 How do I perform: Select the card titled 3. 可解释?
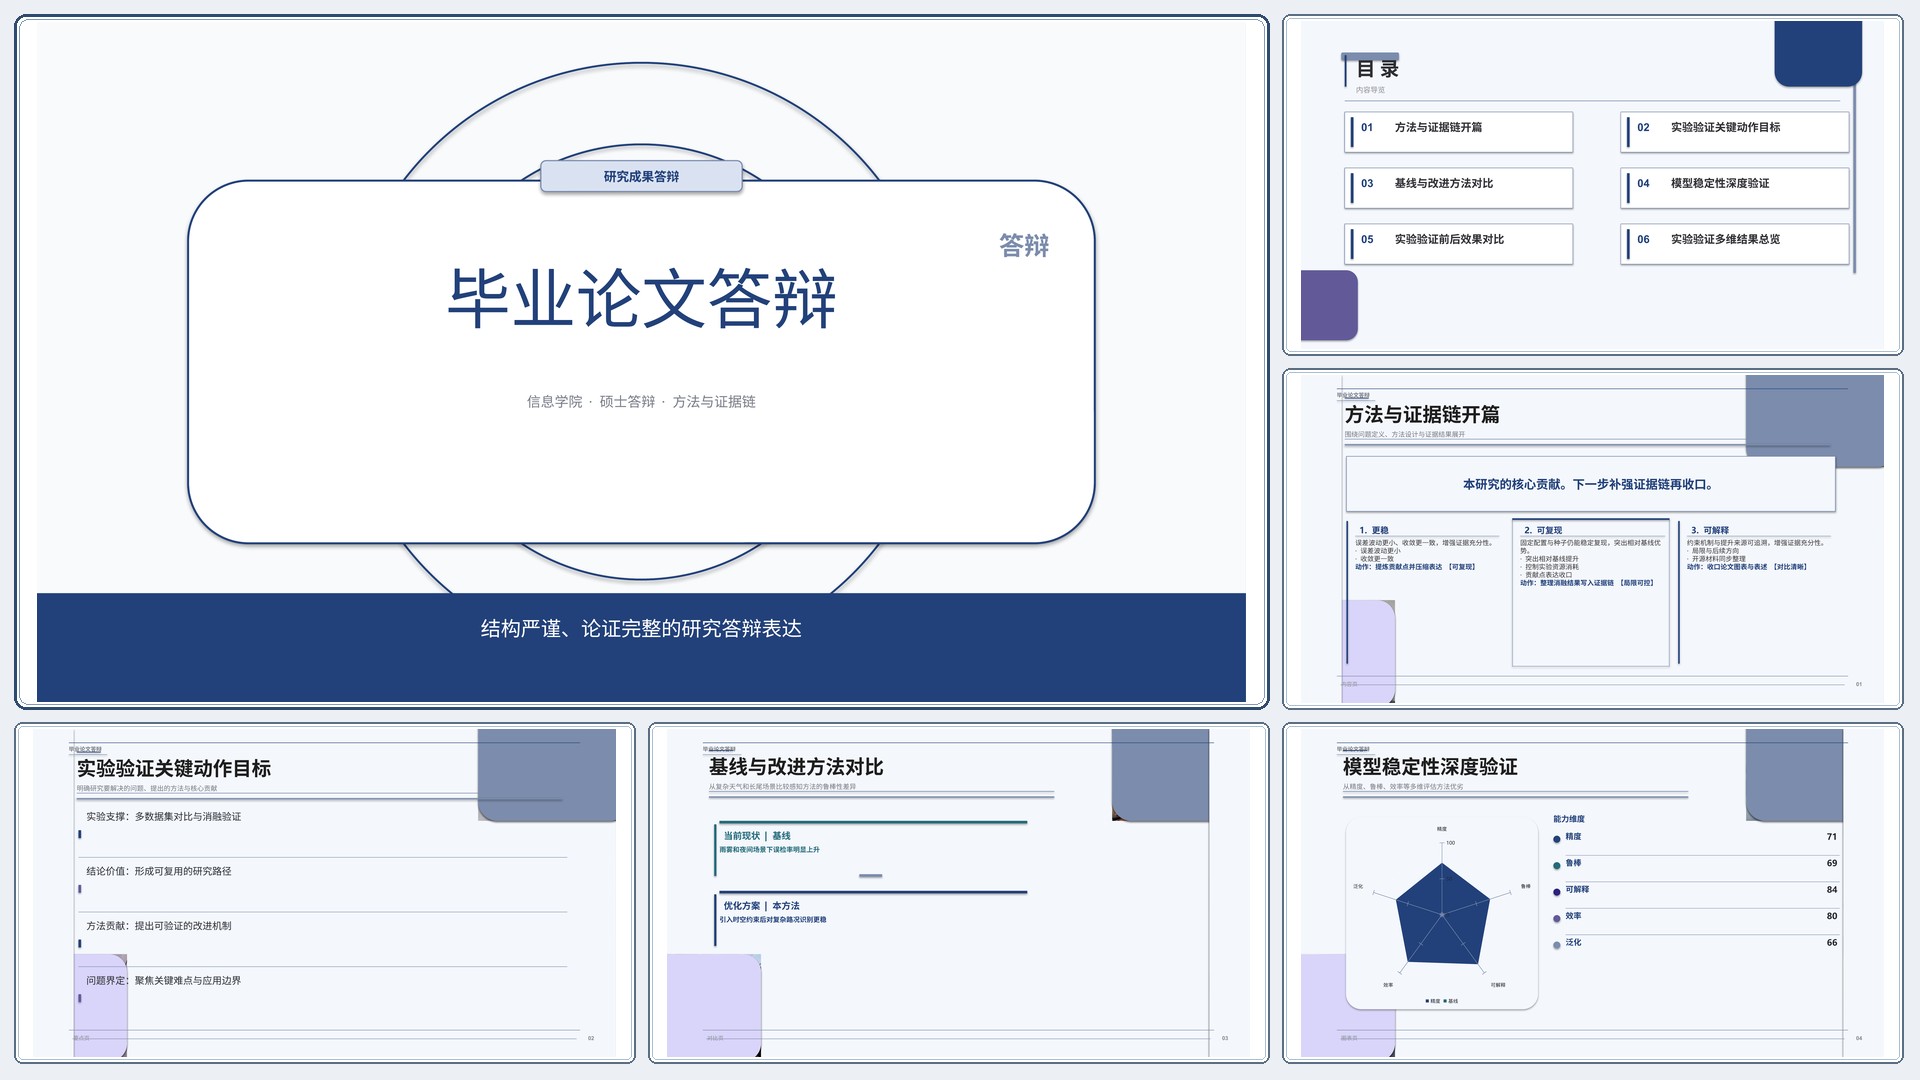click(1757, 593)
